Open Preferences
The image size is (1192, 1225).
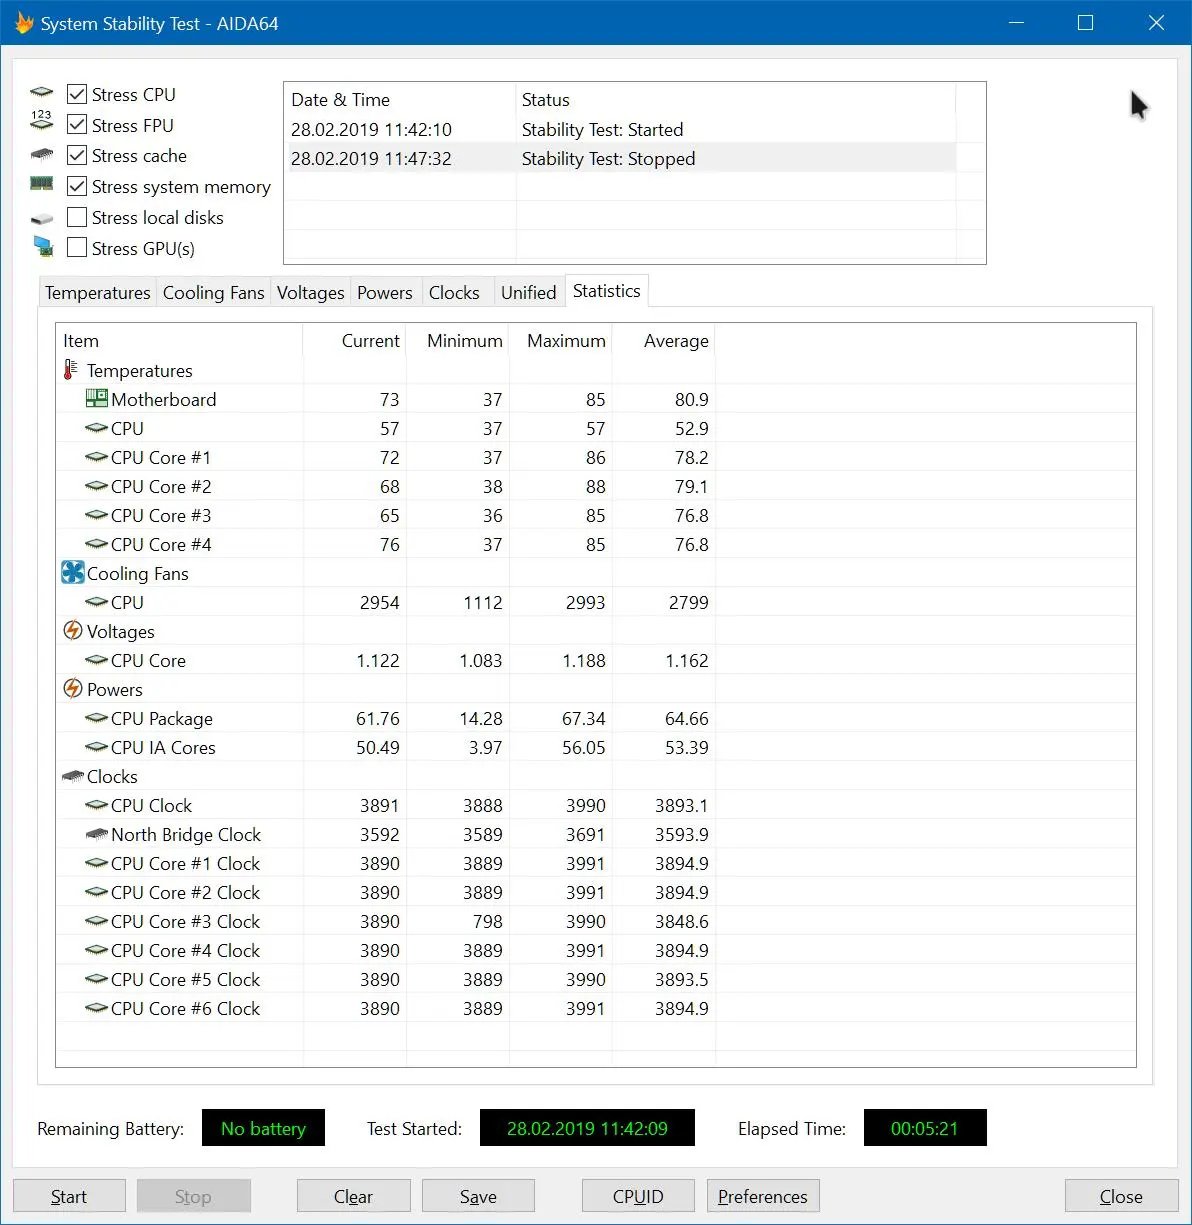(763, 1196)
